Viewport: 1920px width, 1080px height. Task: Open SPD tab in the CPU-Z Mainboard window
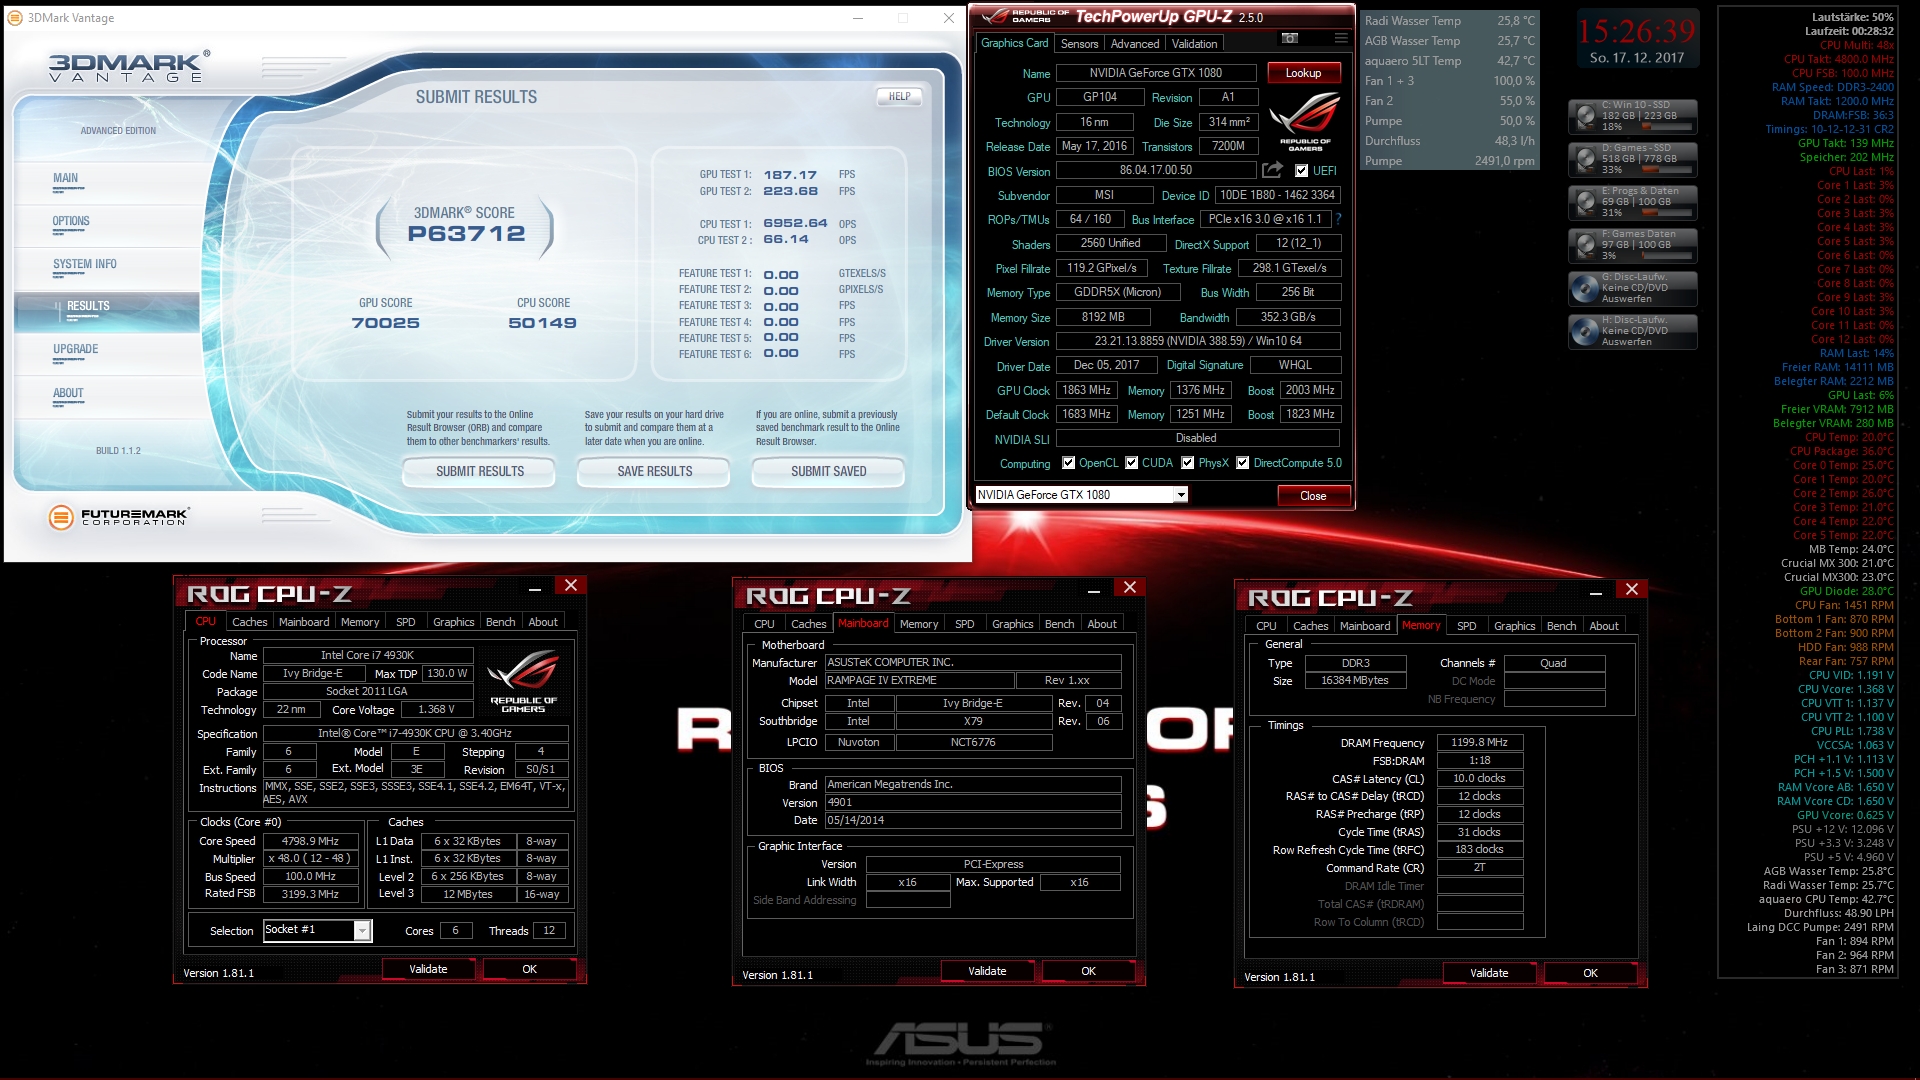pos(964,624)
